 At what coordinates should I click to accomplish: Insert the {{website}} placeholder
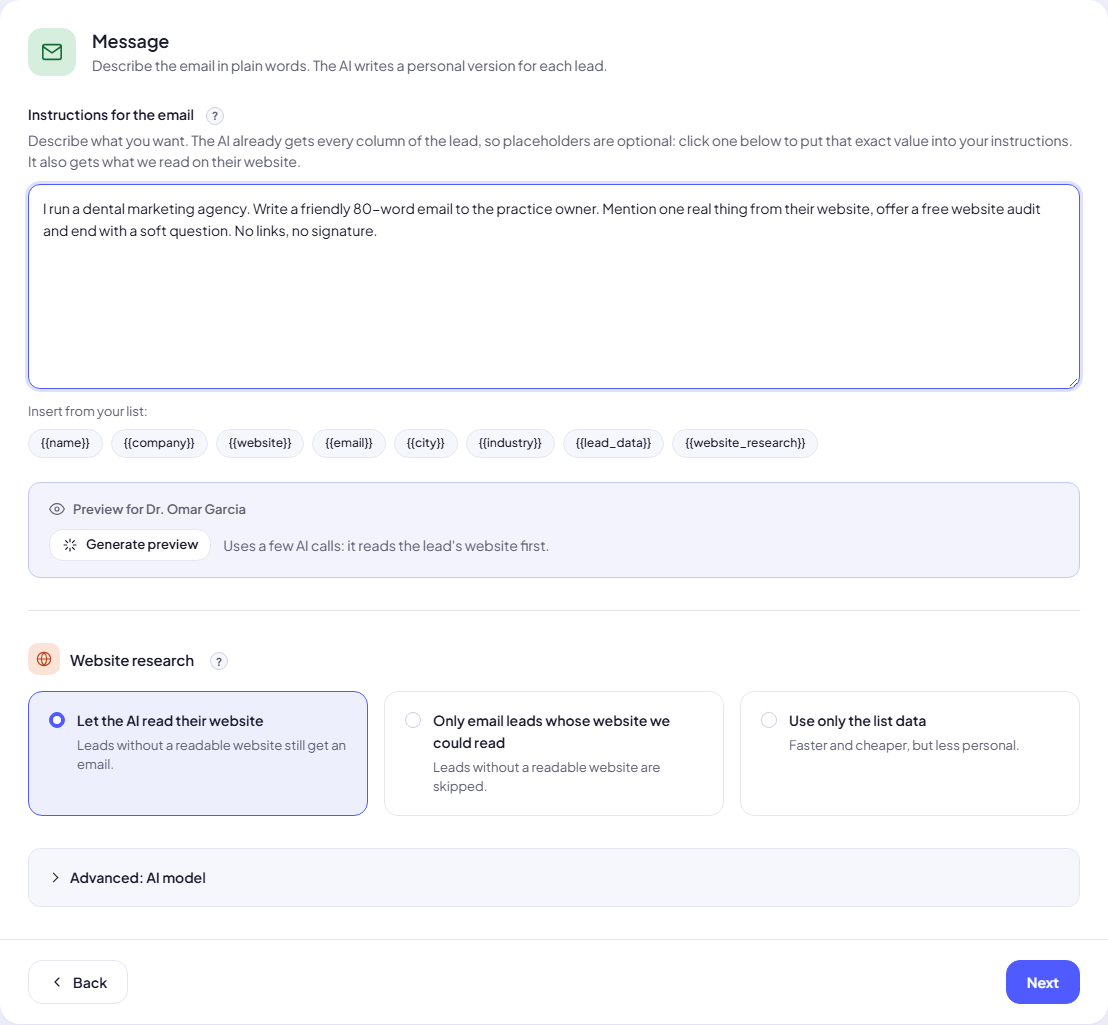(260, 443)
